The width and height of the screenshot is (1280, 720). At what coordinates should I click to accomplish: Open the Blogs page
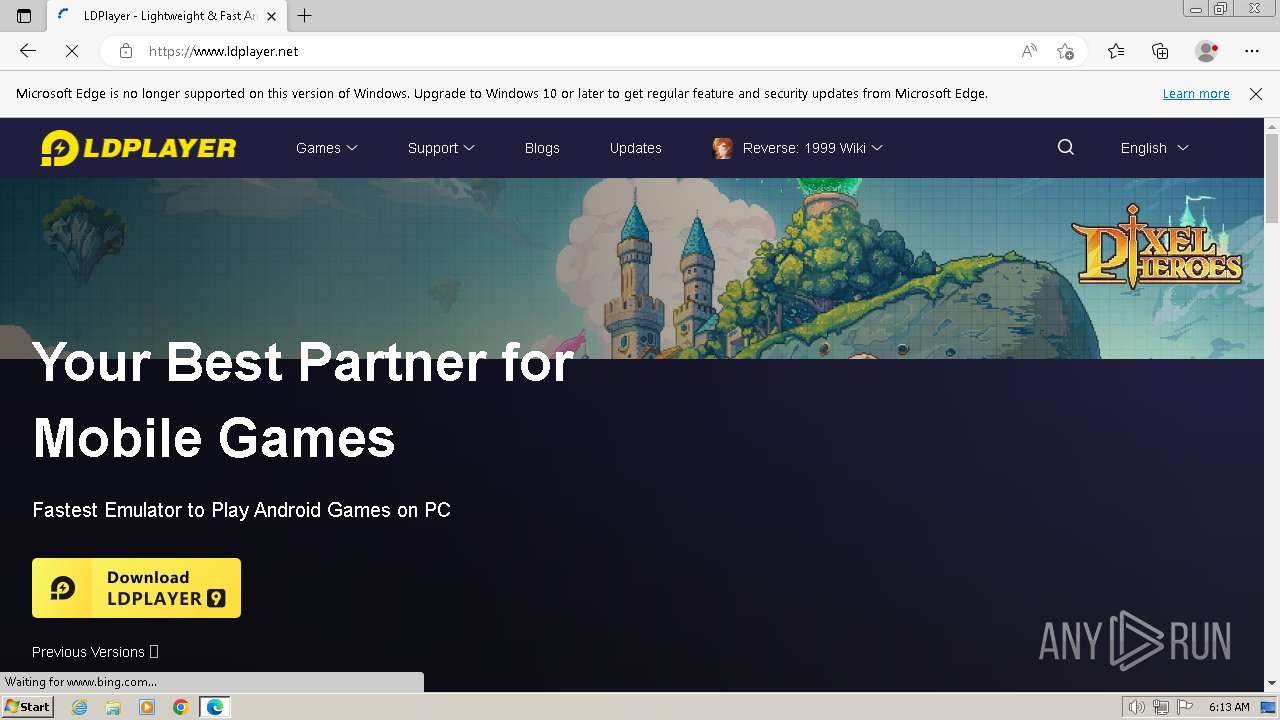point(542,148)
